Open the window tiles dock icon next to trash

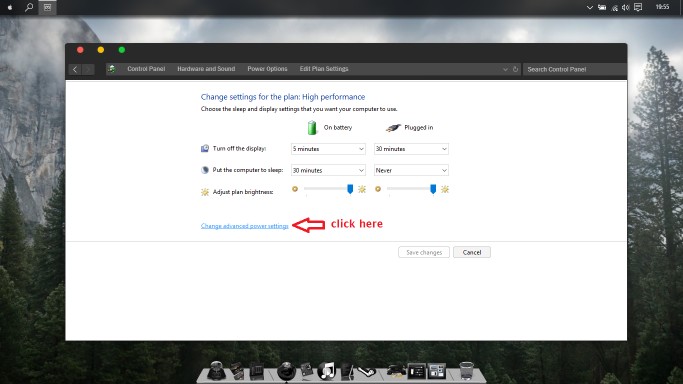click(436, 371)
